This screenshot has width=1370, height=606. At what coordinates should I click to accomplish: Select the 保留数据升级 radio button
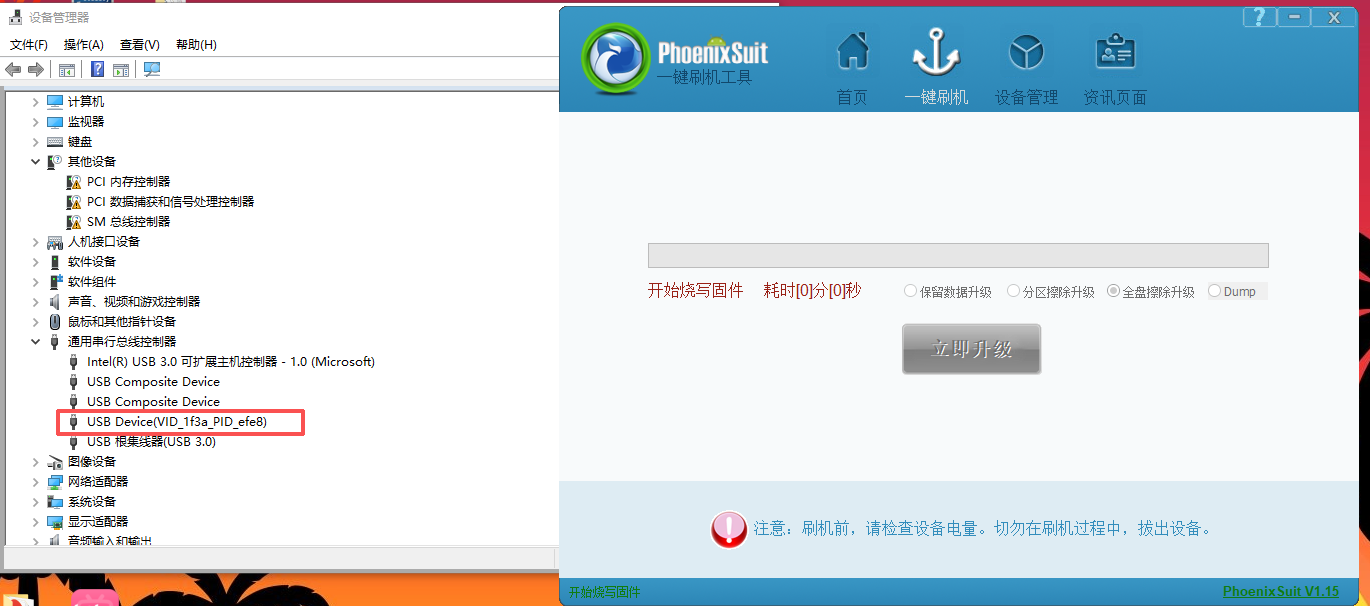pos(910,290)
